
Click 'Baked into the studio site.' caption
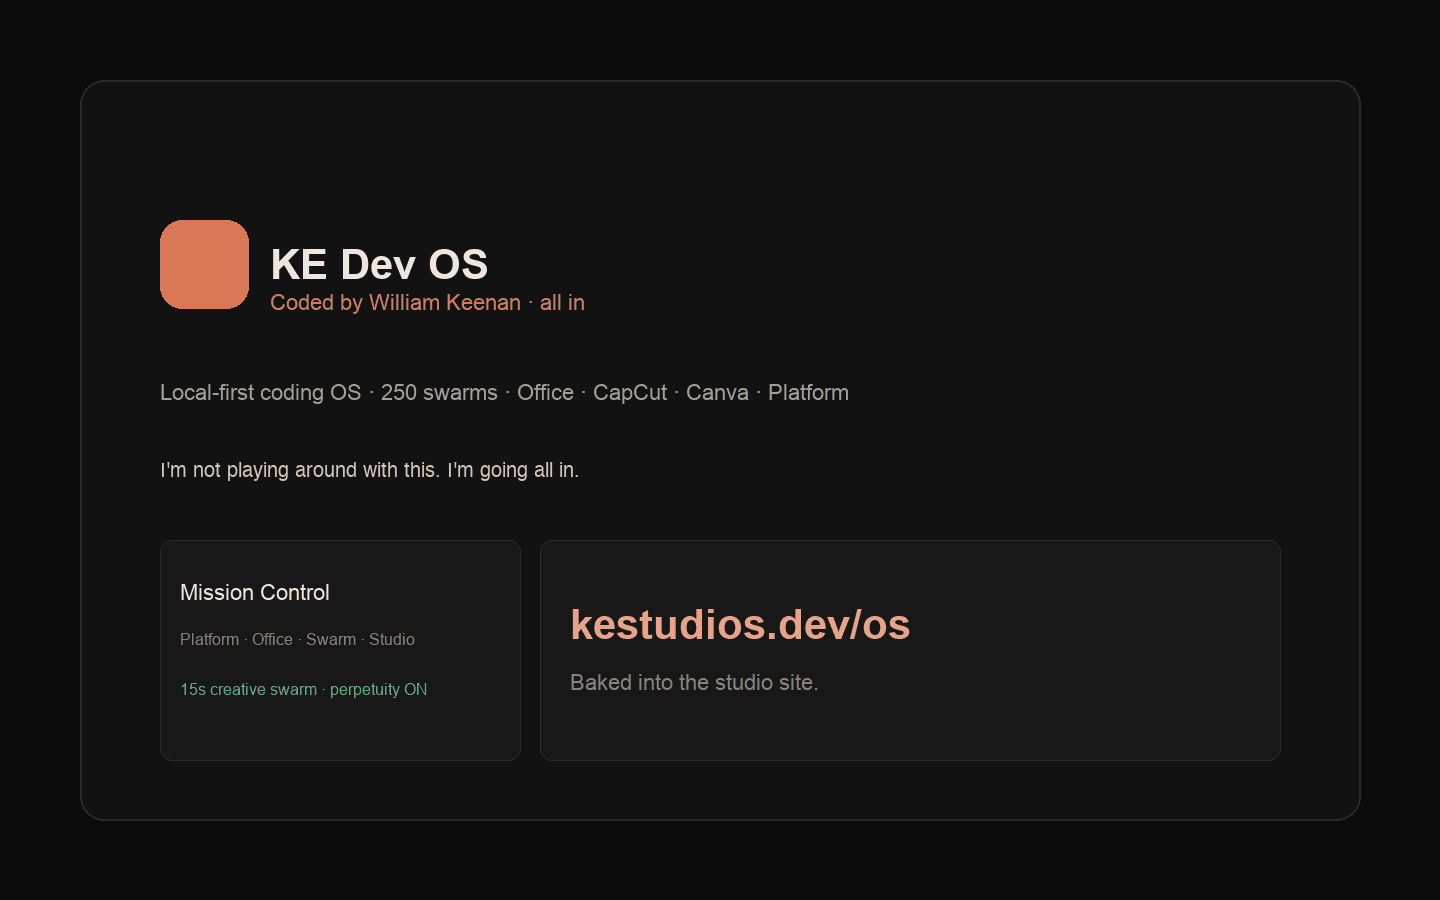(x=694, y=682)
